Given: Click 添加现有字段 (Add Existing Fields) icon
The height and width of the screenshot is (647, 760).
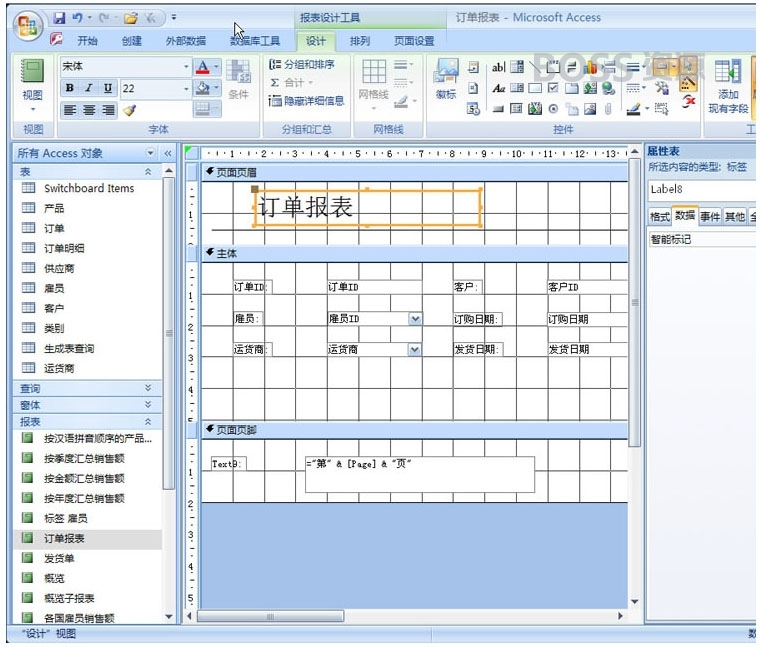Looking at the screenshot, I should (x=728, y=86).
